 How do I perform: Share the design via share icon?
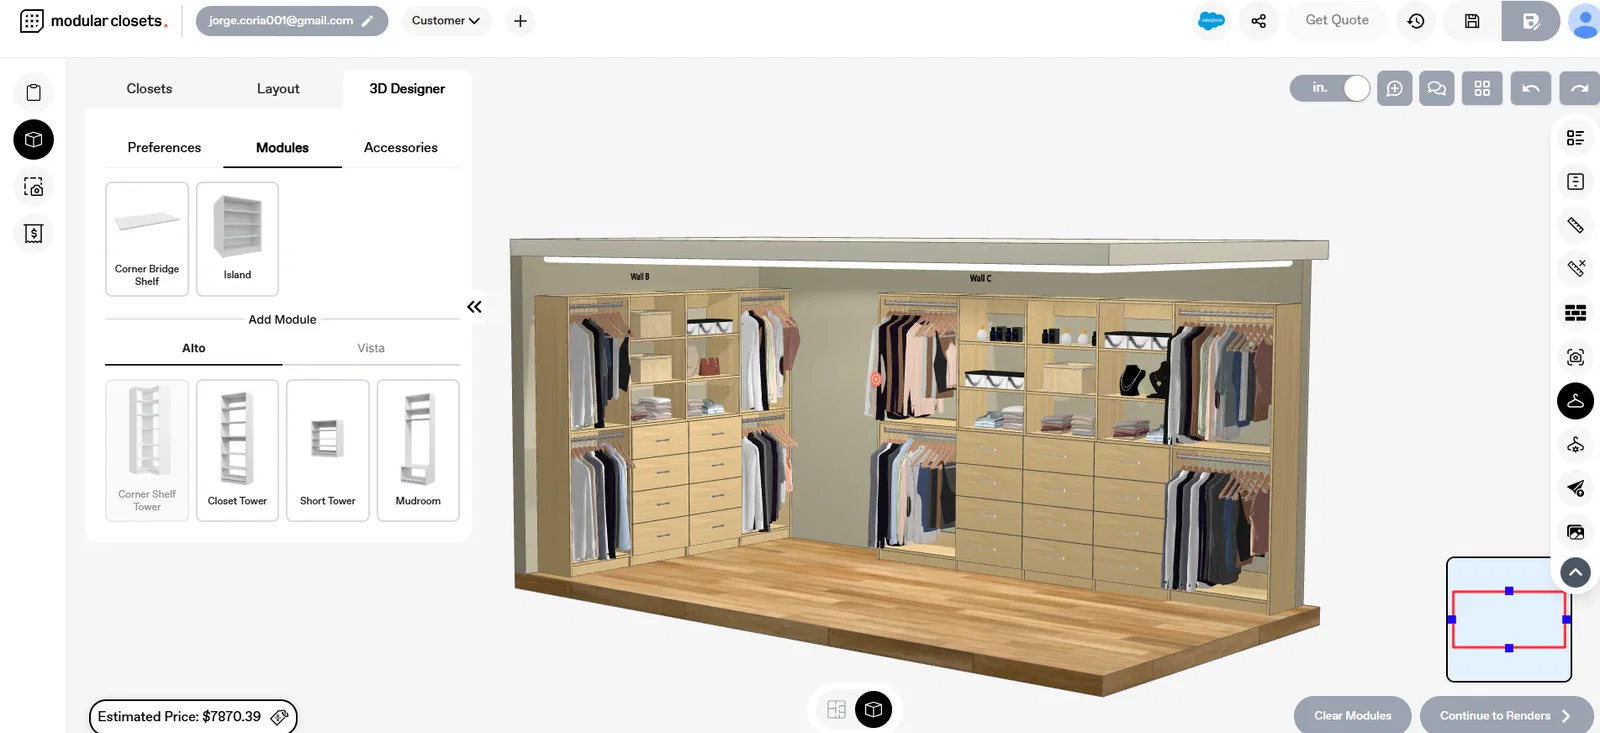pos(1258,21)
